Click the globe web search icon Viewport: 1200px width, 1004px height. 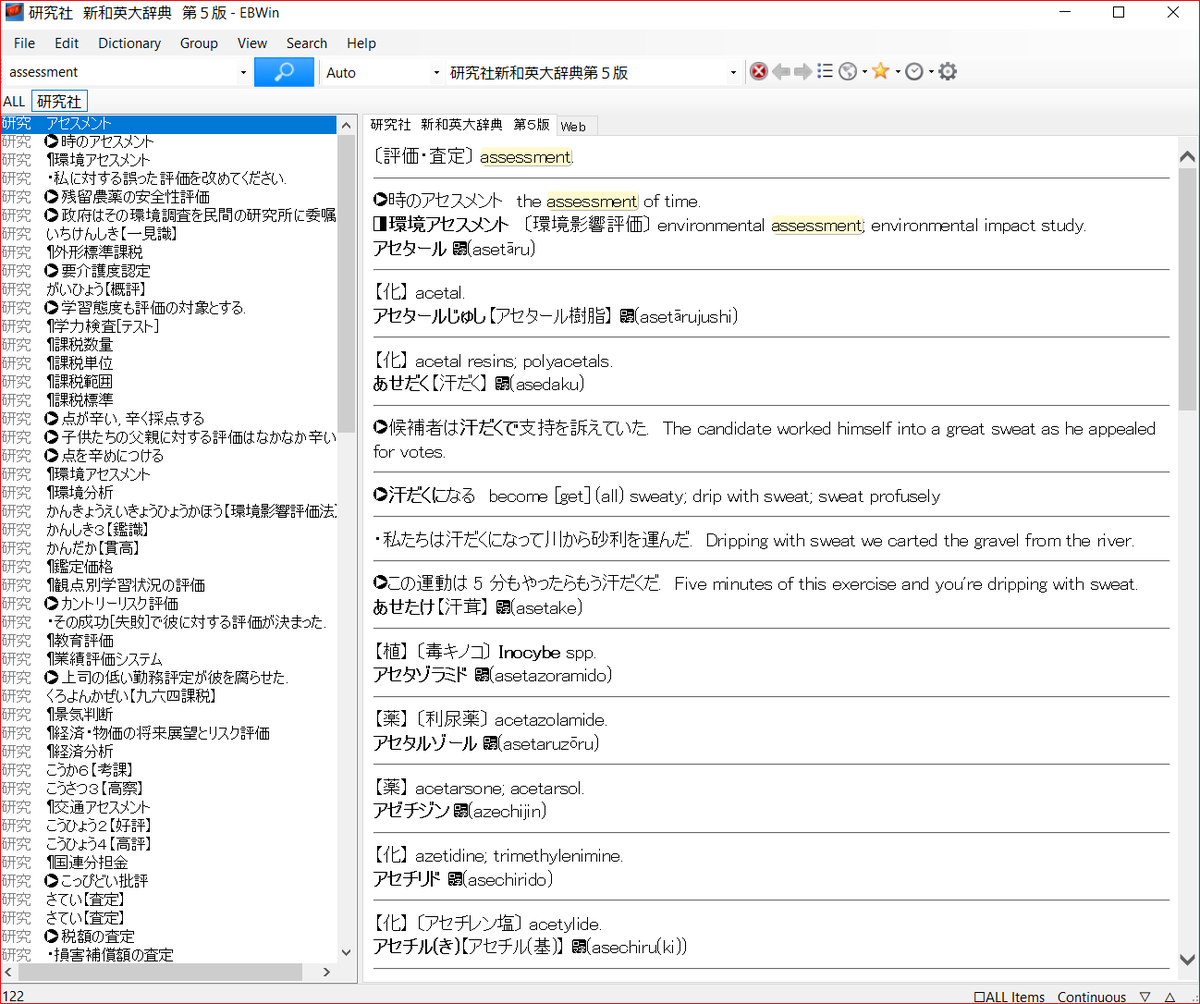(x=848, y=72)
